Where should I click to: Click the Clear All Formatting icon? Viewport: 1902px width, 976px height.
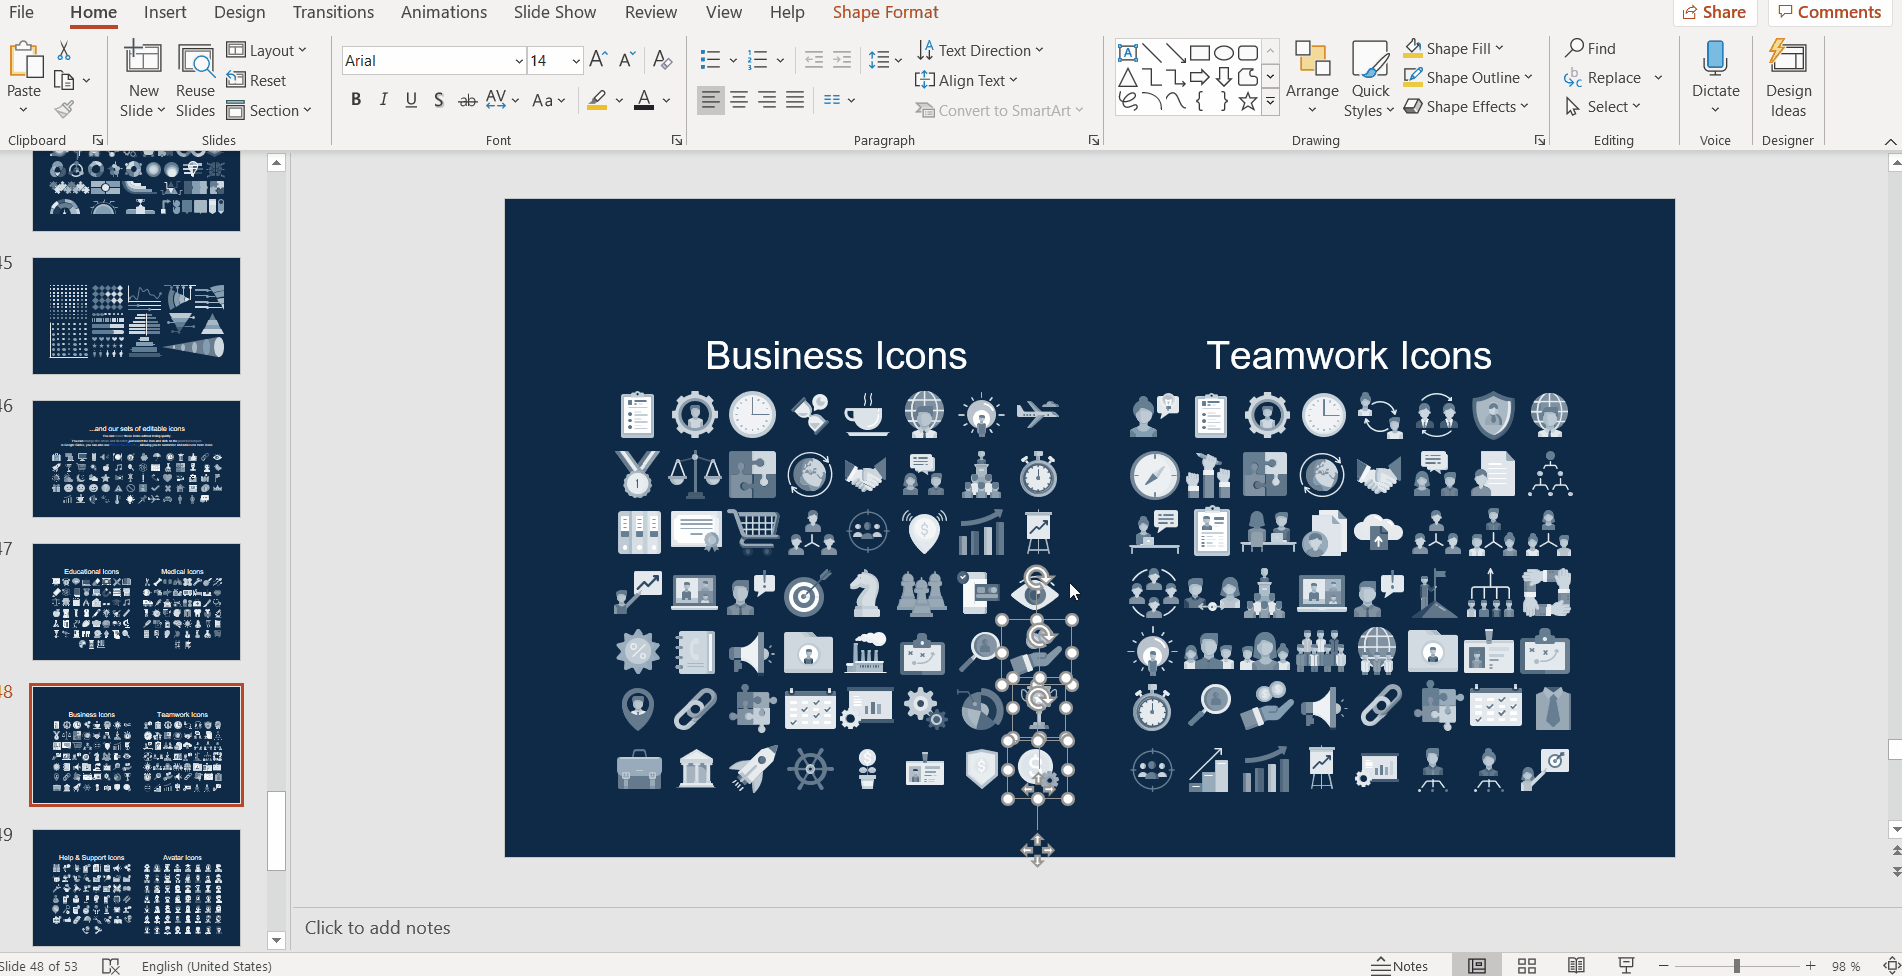coord(662,60)
